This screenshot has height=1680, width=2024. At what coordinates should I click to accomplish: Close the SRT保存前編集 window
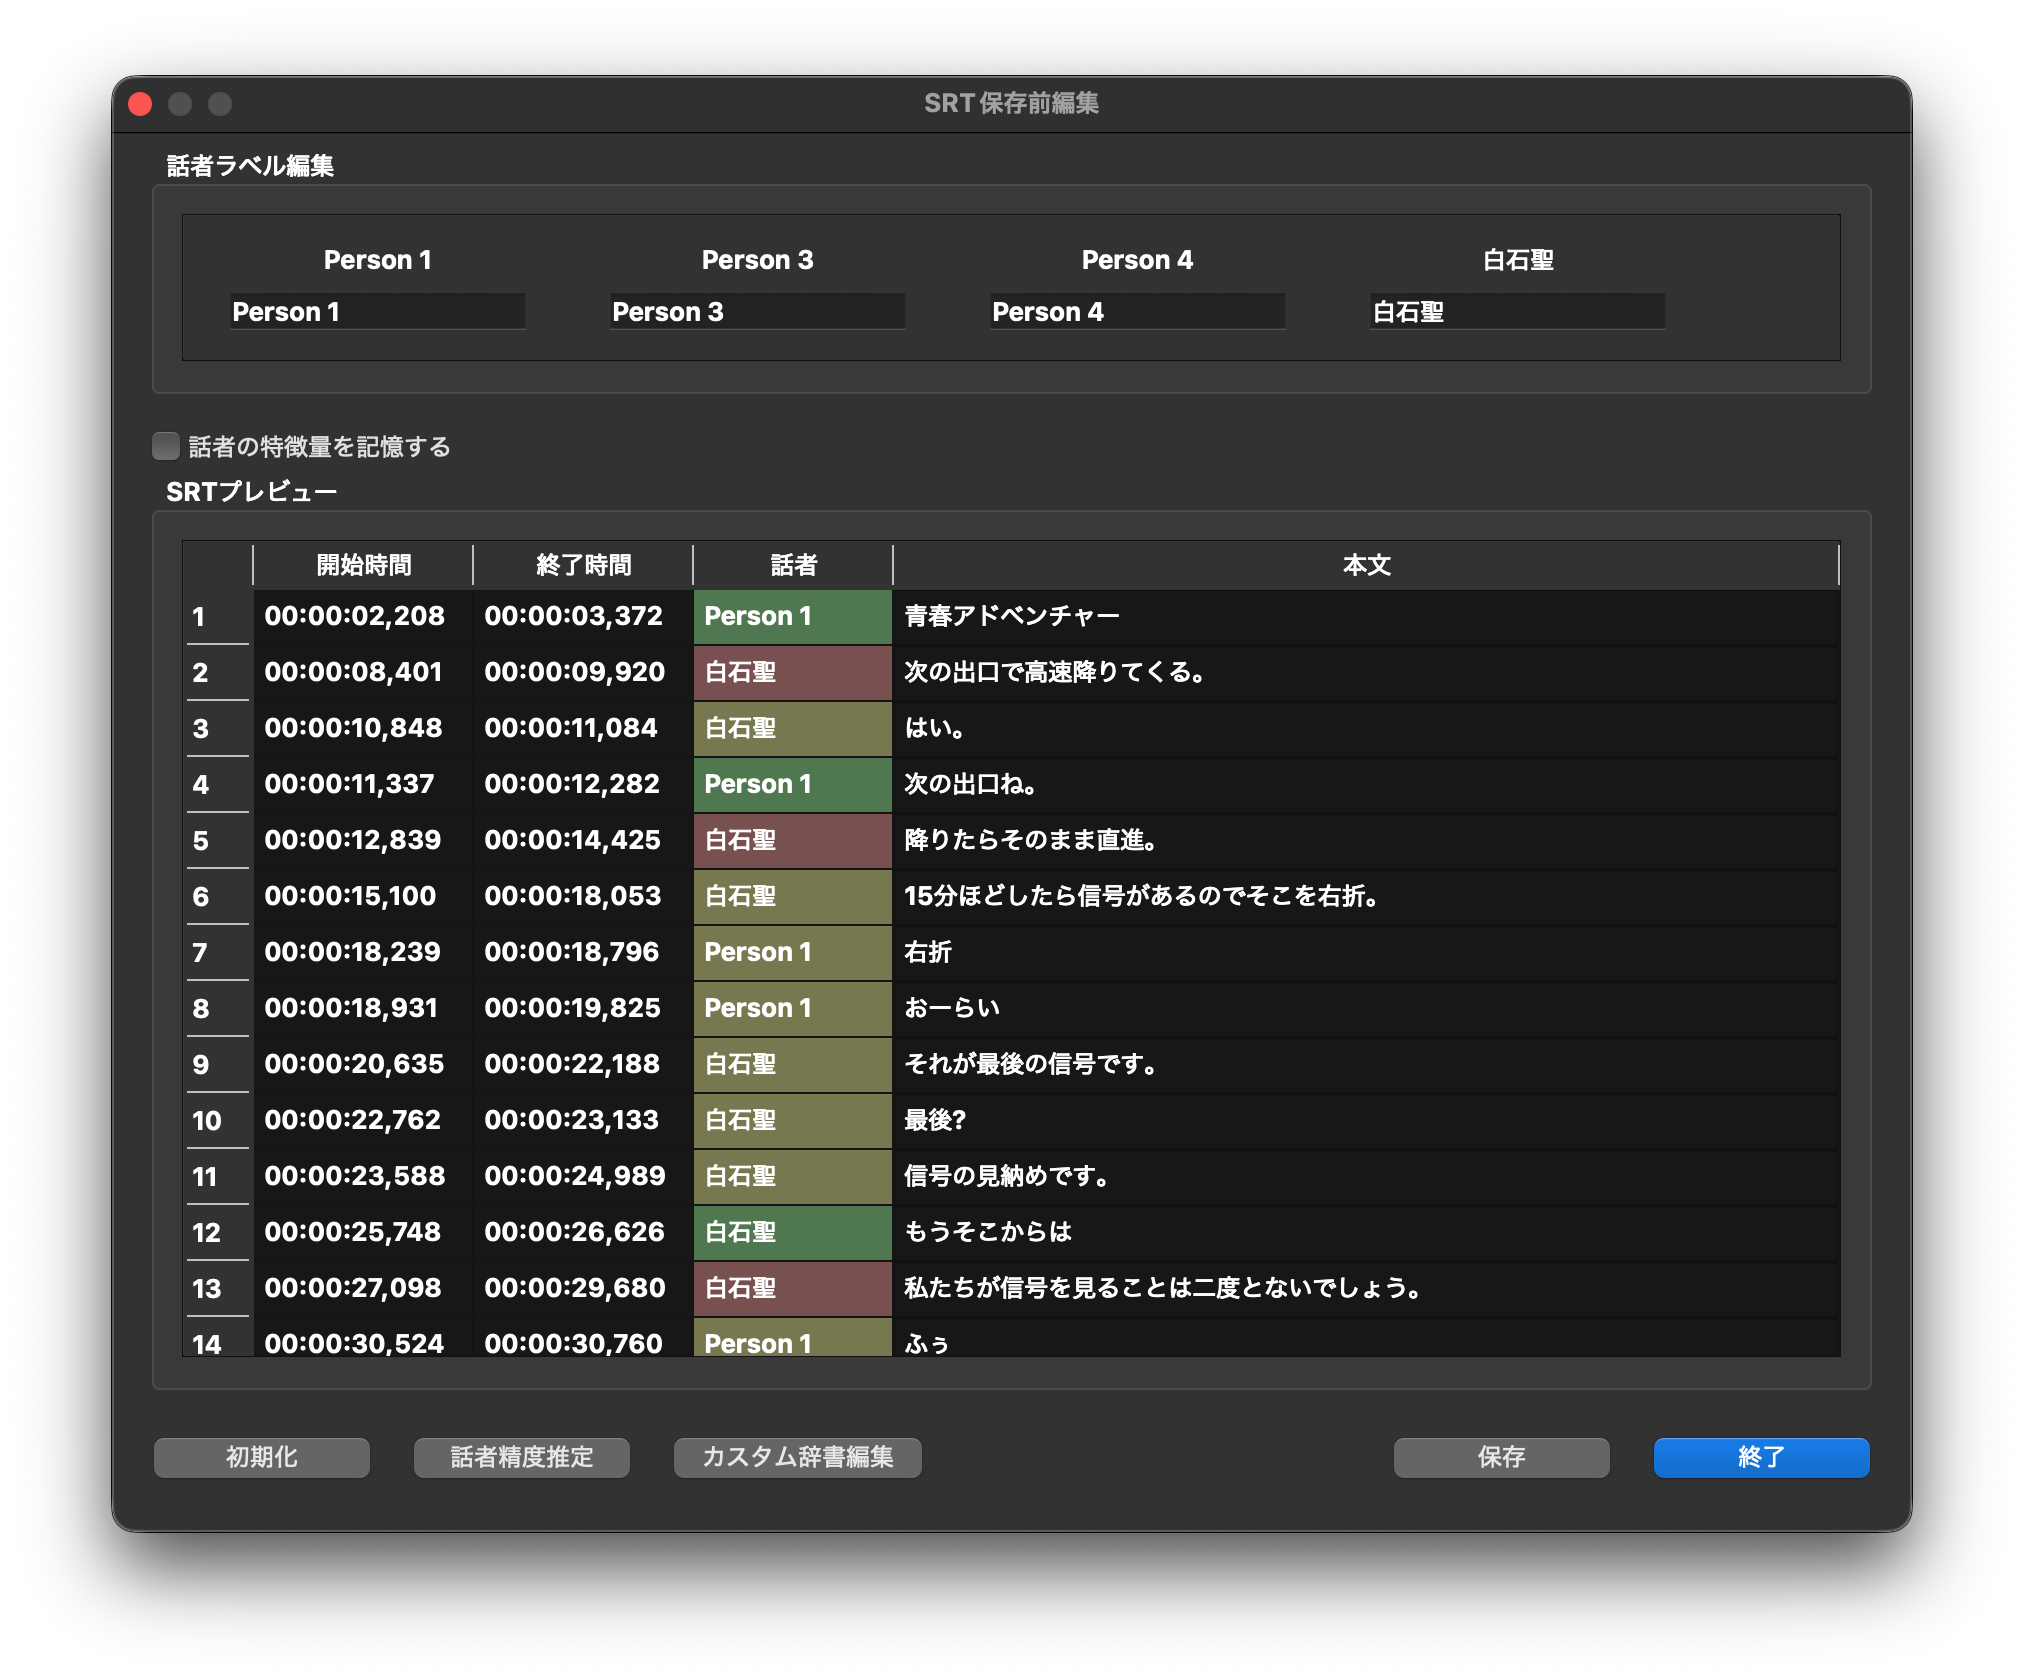141,104
